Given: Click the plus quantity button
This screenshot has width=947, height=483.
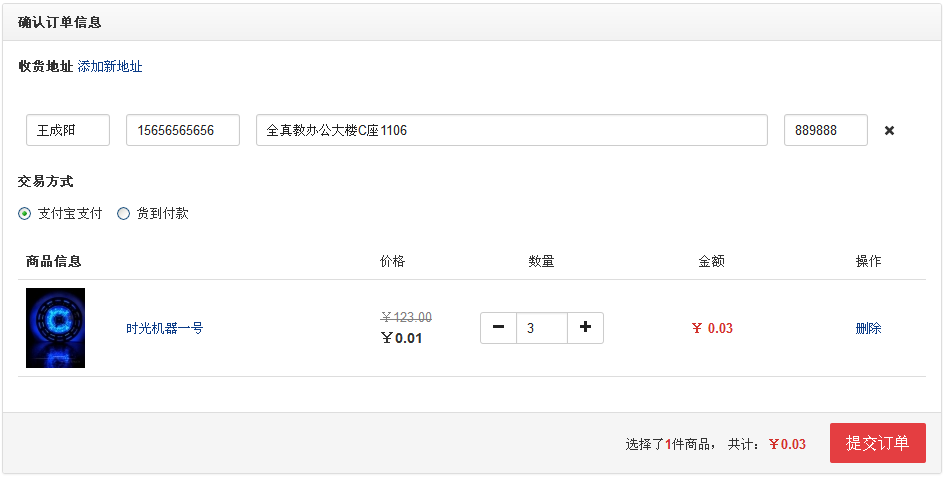Looking at the screenshot, I should click(x=585, y=328).
